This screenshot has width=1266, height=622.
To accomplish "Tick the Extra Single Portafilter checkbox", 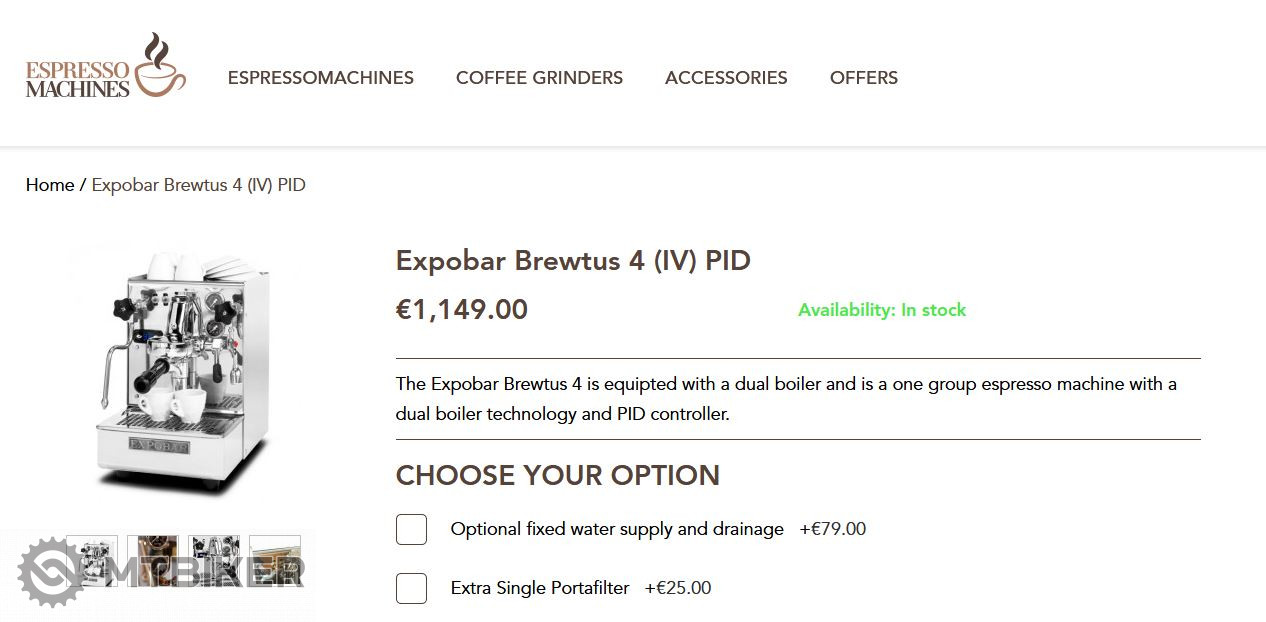I will (411, 588).
